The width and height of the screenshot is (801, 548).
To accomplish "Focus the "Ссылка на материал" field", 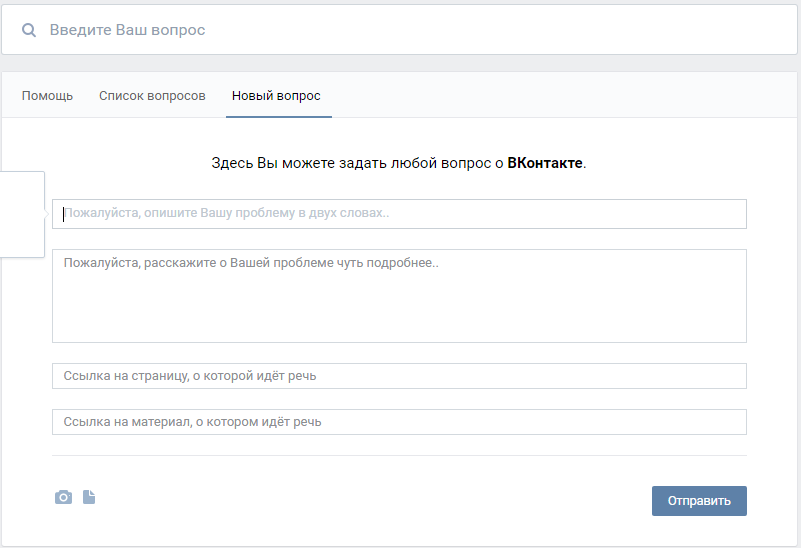I will tap(400, 422).
